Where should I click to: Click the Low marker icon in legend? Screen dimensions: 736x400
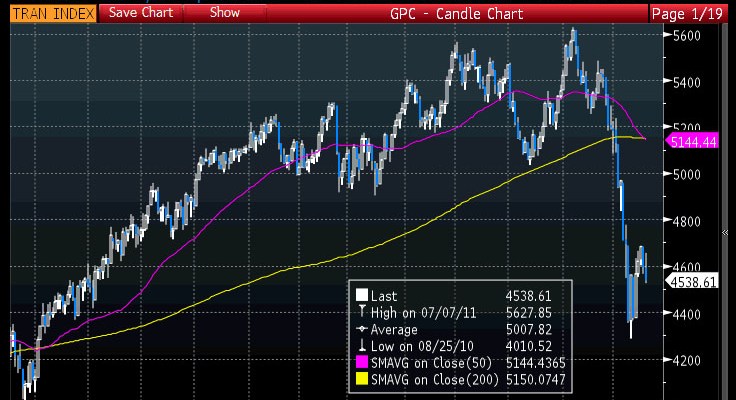(x=361, y=344)
